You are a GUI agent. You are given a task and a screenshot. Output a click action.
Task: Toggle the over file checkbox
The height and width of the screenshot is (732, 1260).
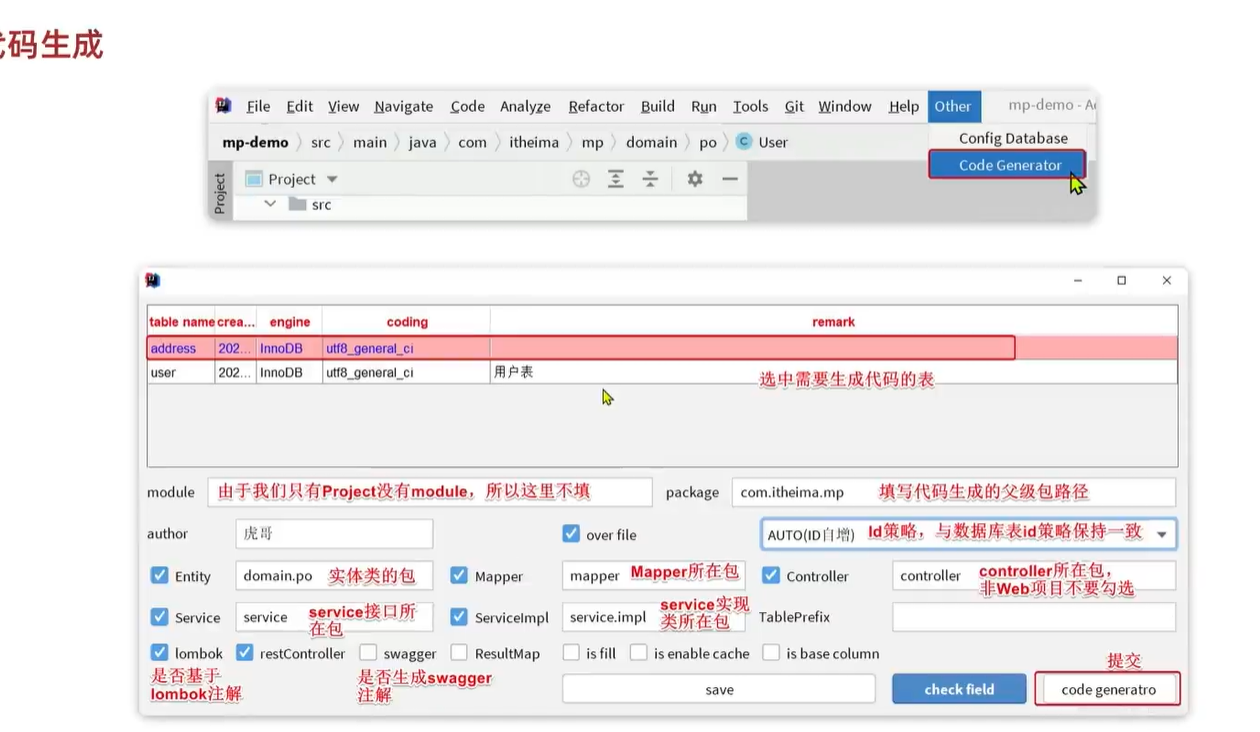(571, 534)
